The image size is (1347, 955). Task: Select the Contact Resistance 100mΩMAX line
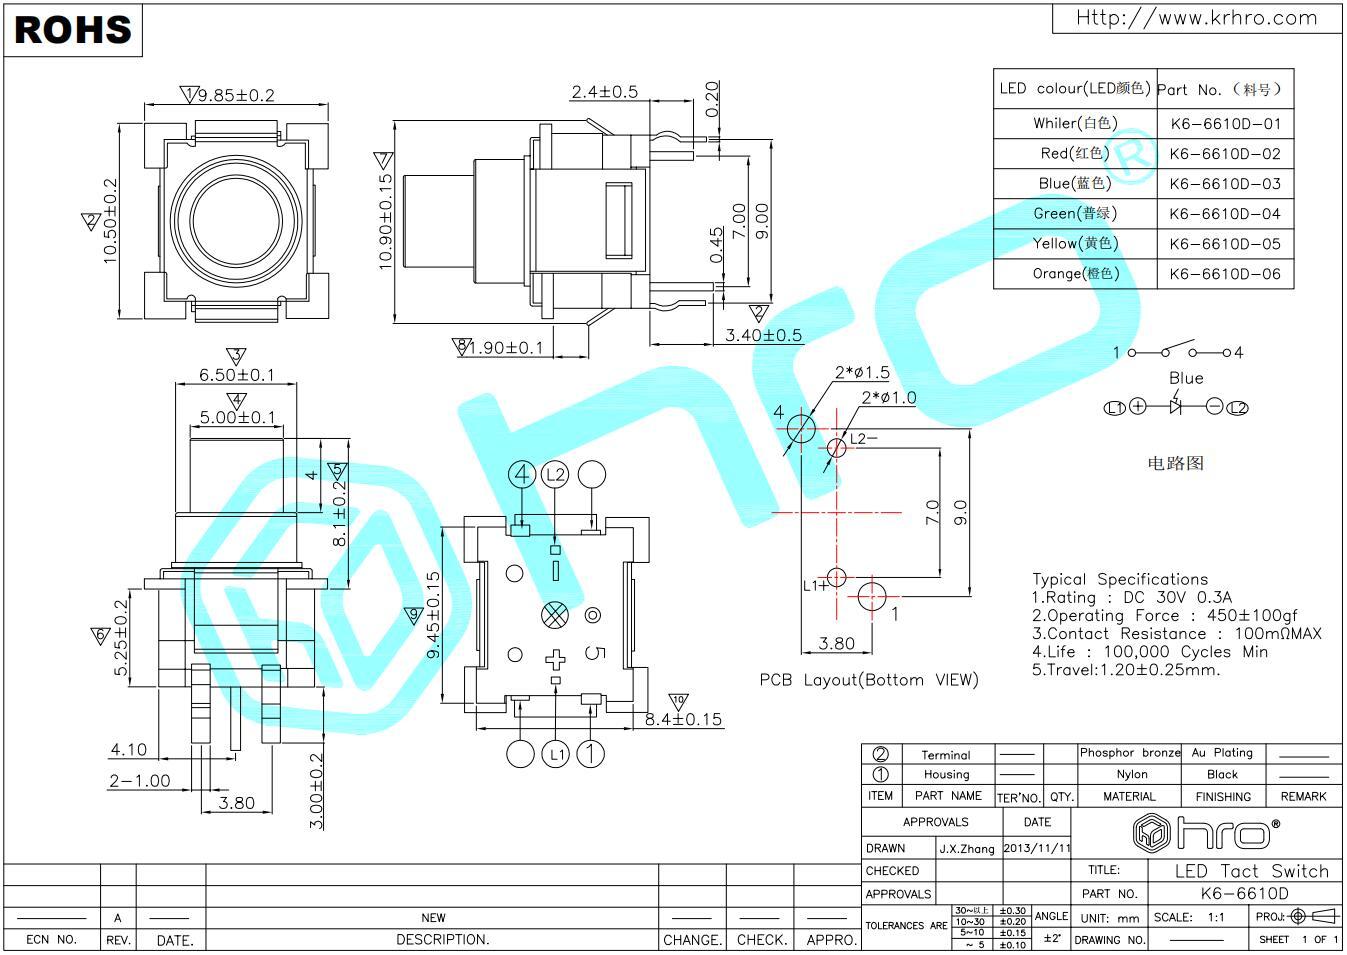click(1177, 633)
